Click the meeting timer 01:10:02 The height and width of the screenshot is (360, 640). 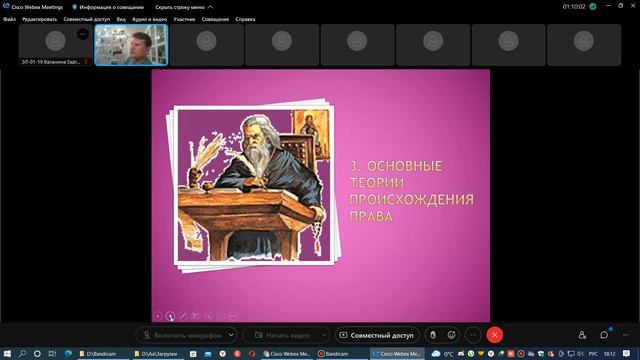[x=574, y=7]
